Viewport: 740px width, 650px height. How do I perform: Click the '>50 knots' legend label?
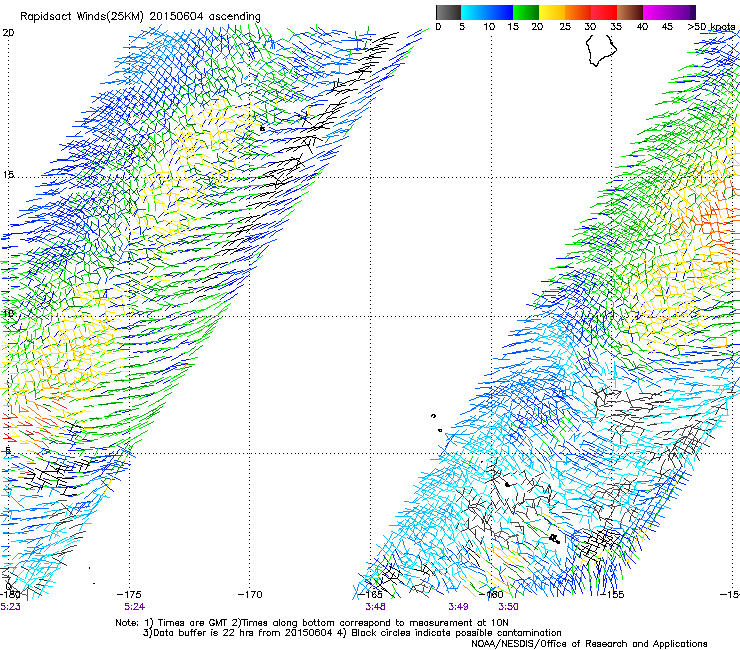(712, 27)
